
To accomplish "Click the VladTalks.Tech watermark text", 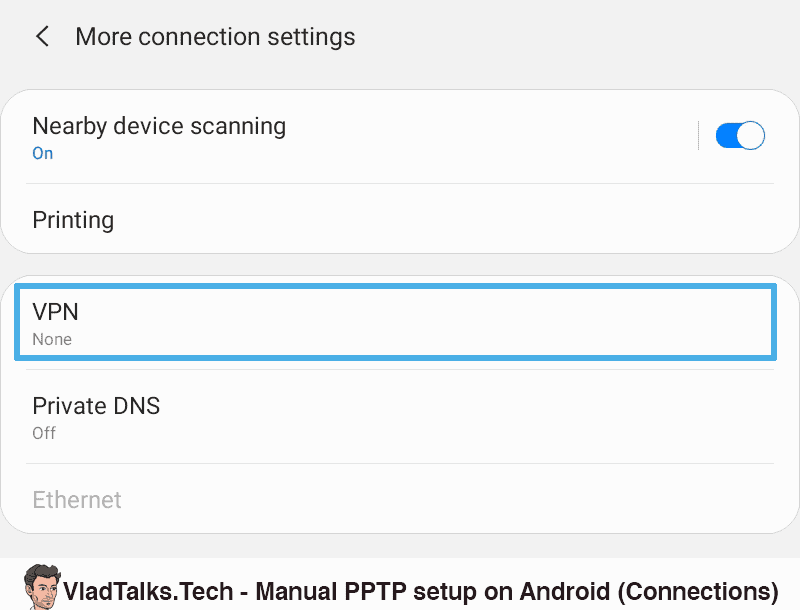I will (x=150, y=590).
